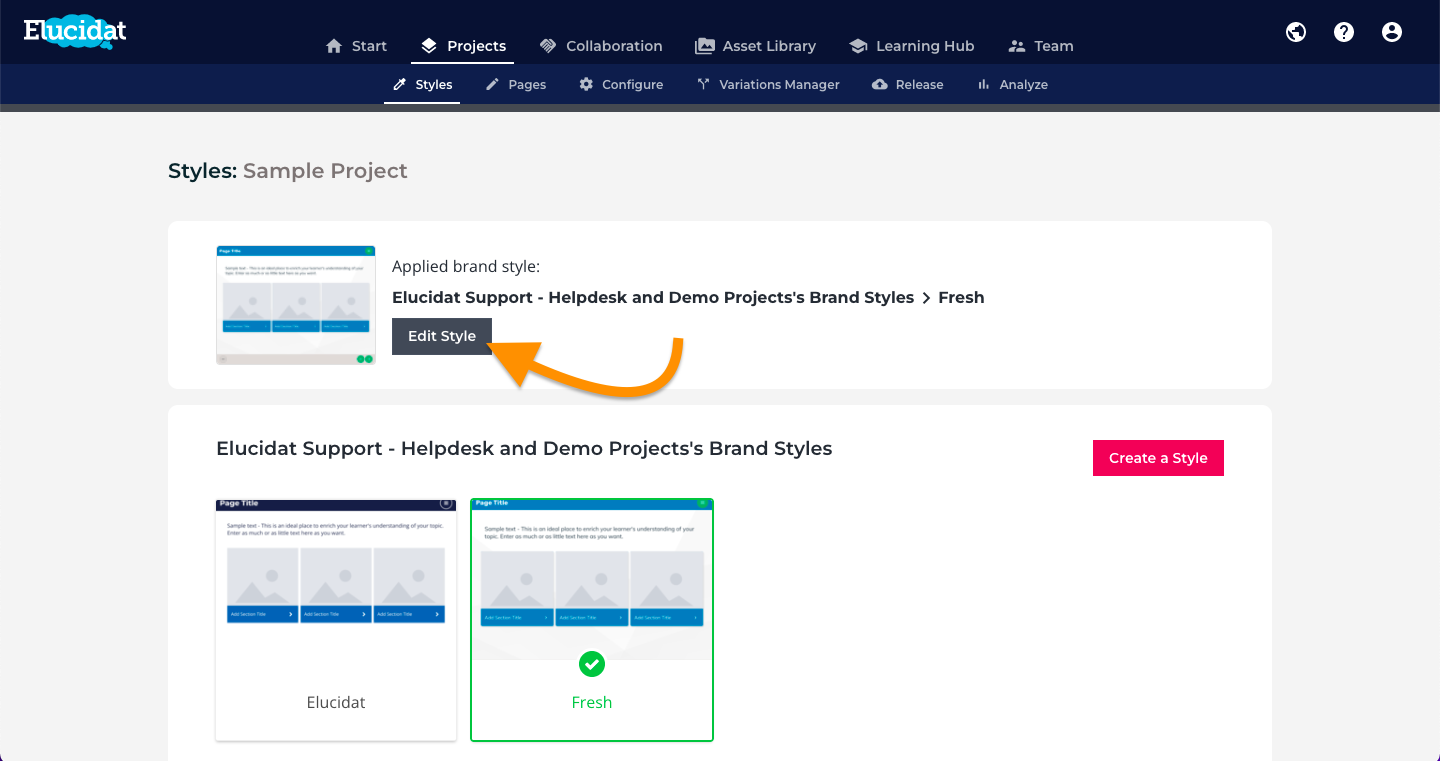Click the Create a Style button

[x=1158, y=458]
